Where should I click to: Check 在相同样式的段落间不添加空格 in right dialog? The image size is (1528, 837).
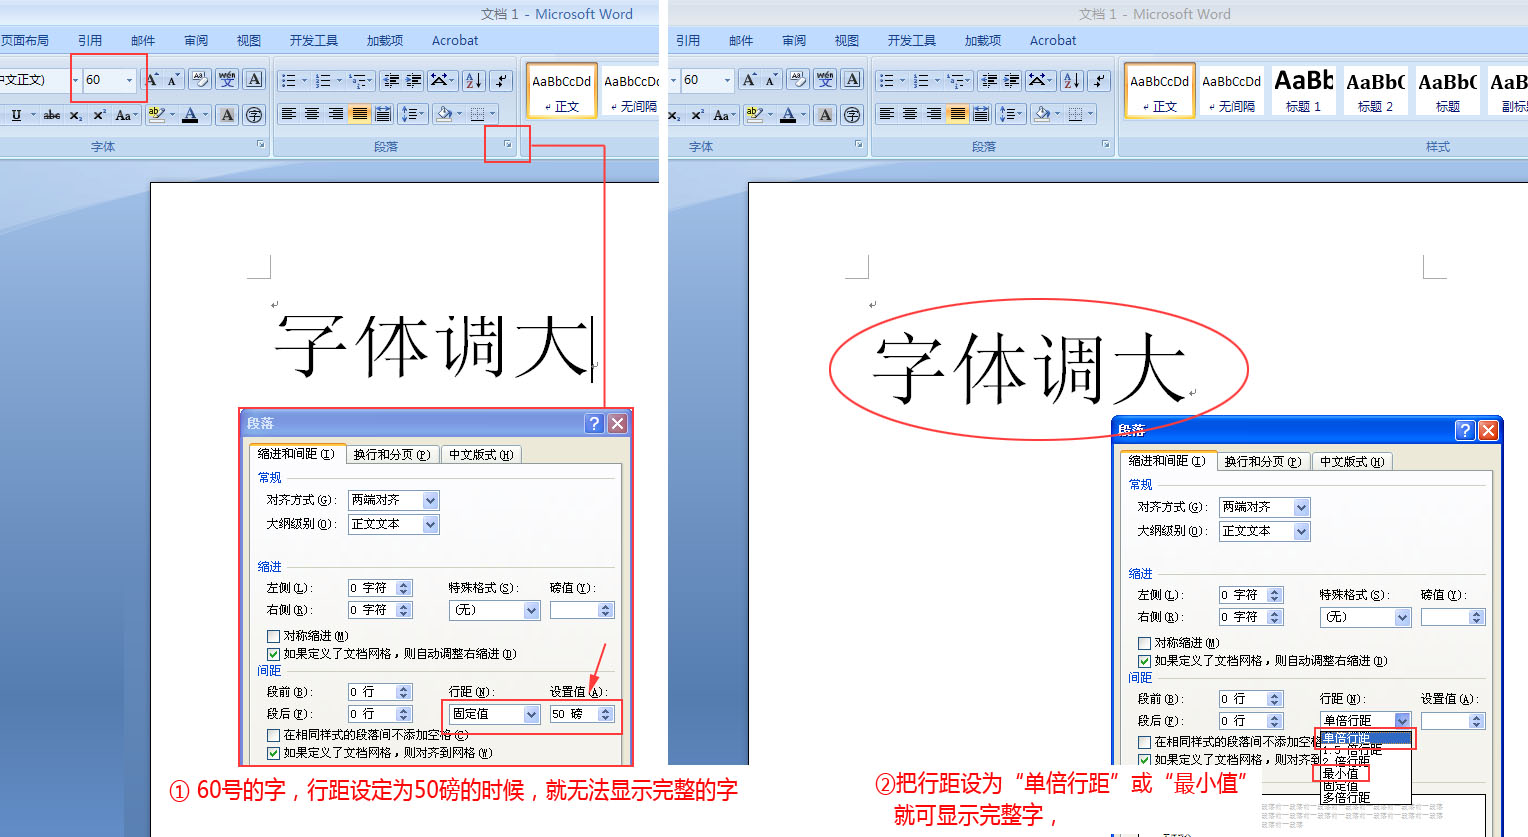pos(1144,742)
